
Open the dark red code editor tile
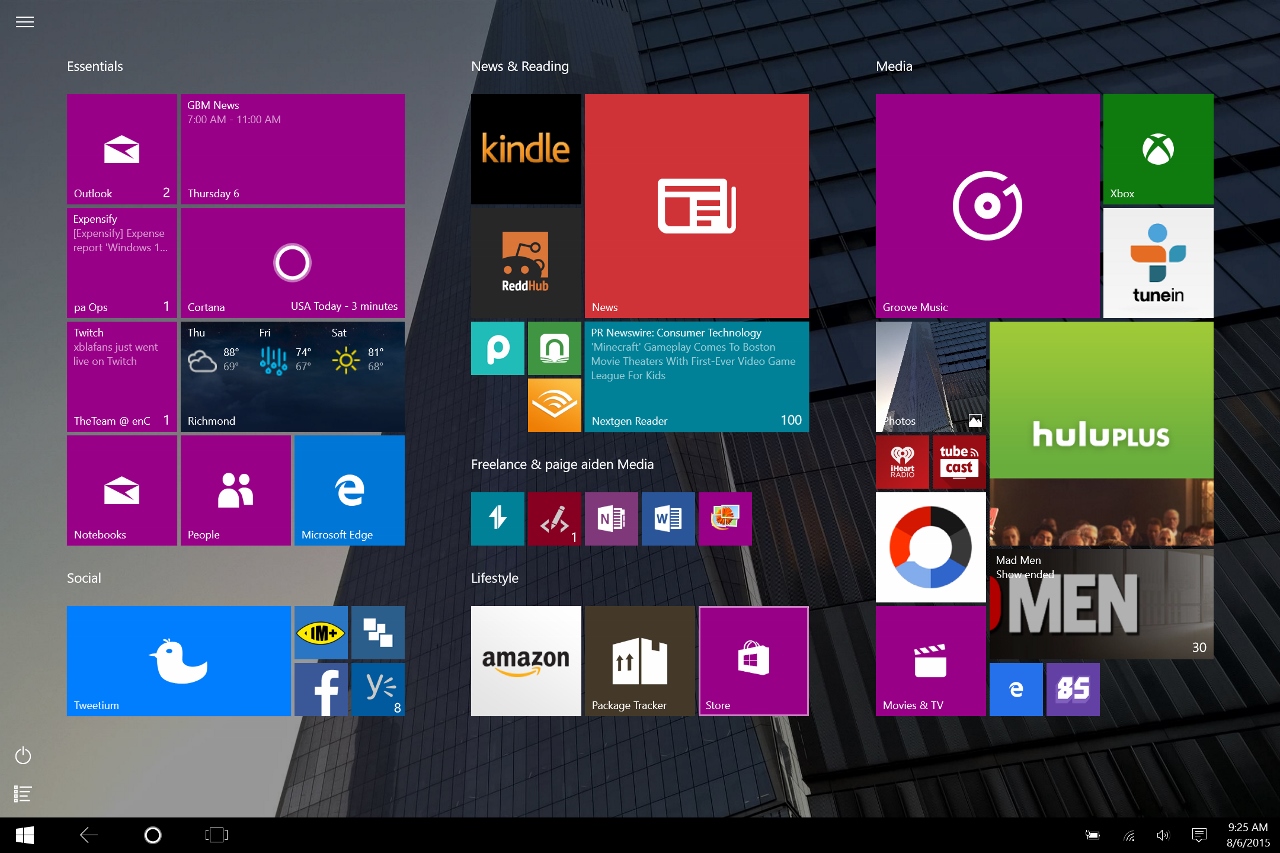coord(554,518)
